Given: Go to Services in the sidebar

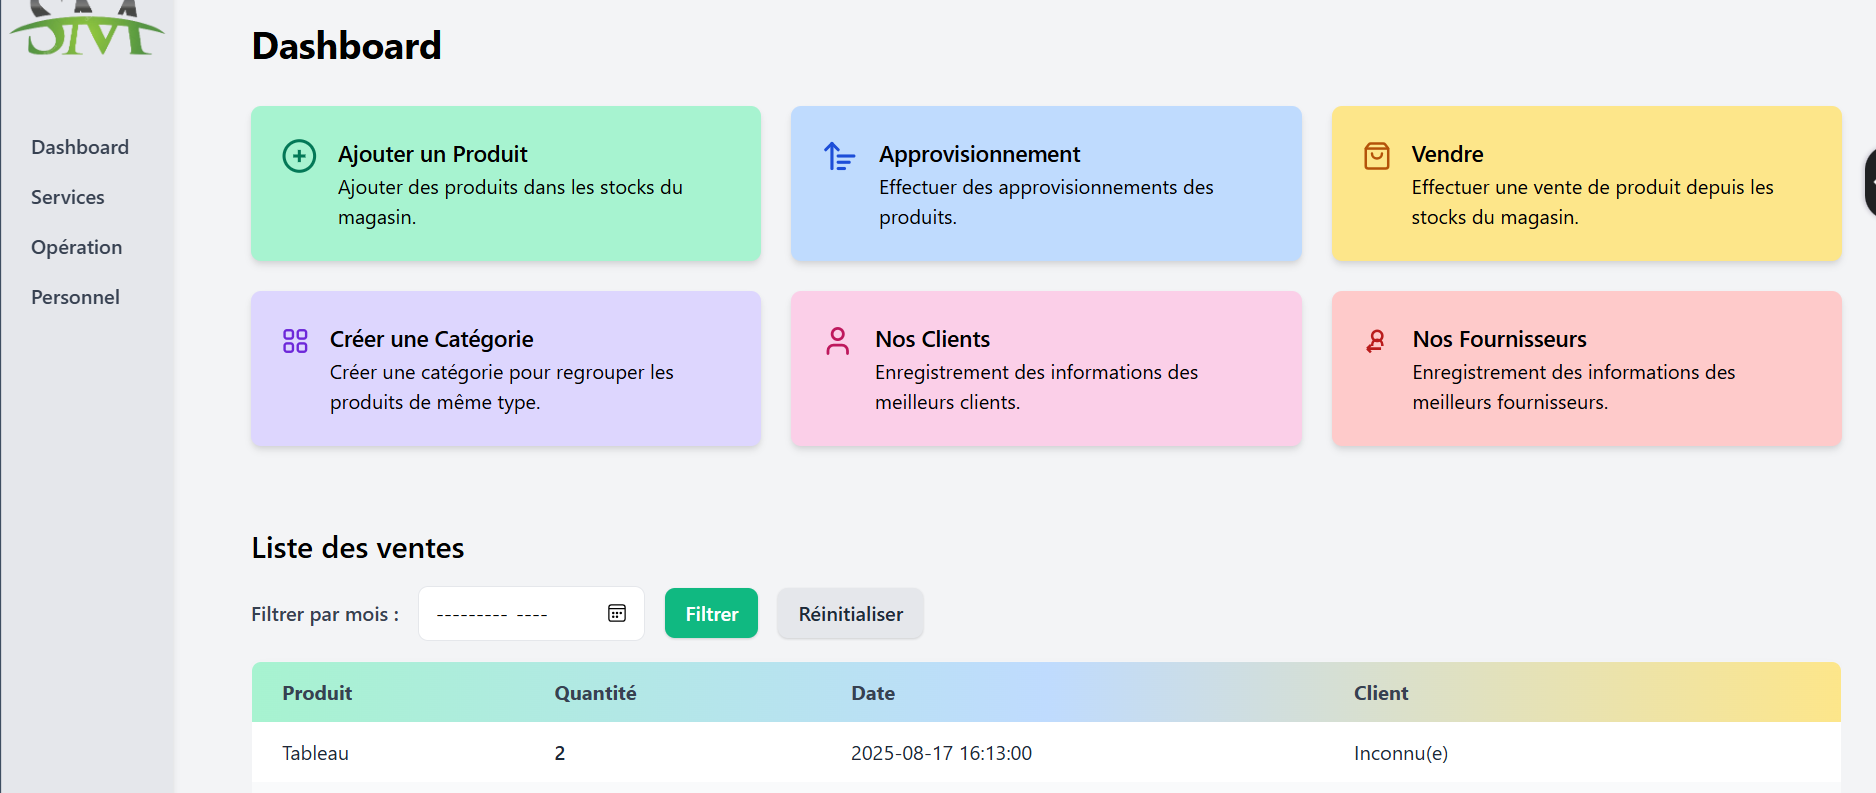Looking at the screenshot, I should pos(68,197).
